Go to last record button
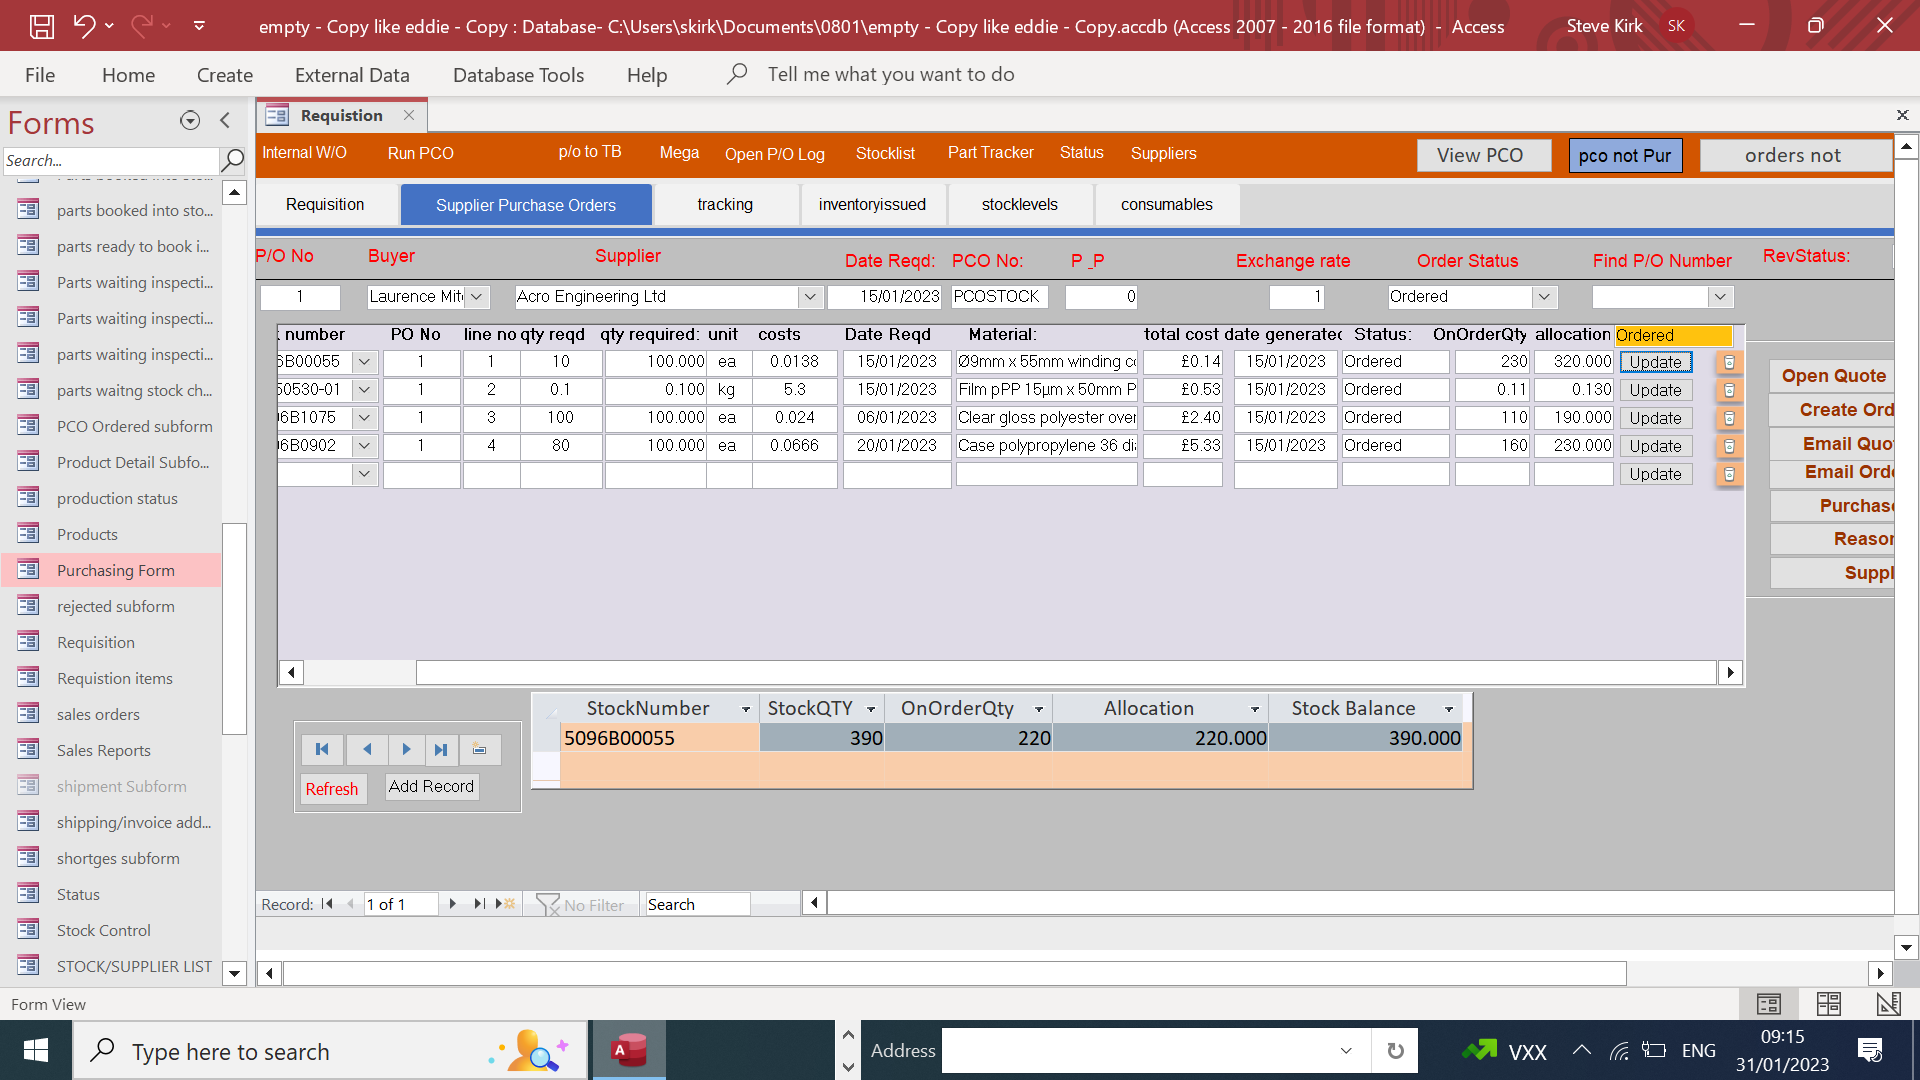The image size is (1920, 1080). [x=441, y=749]
